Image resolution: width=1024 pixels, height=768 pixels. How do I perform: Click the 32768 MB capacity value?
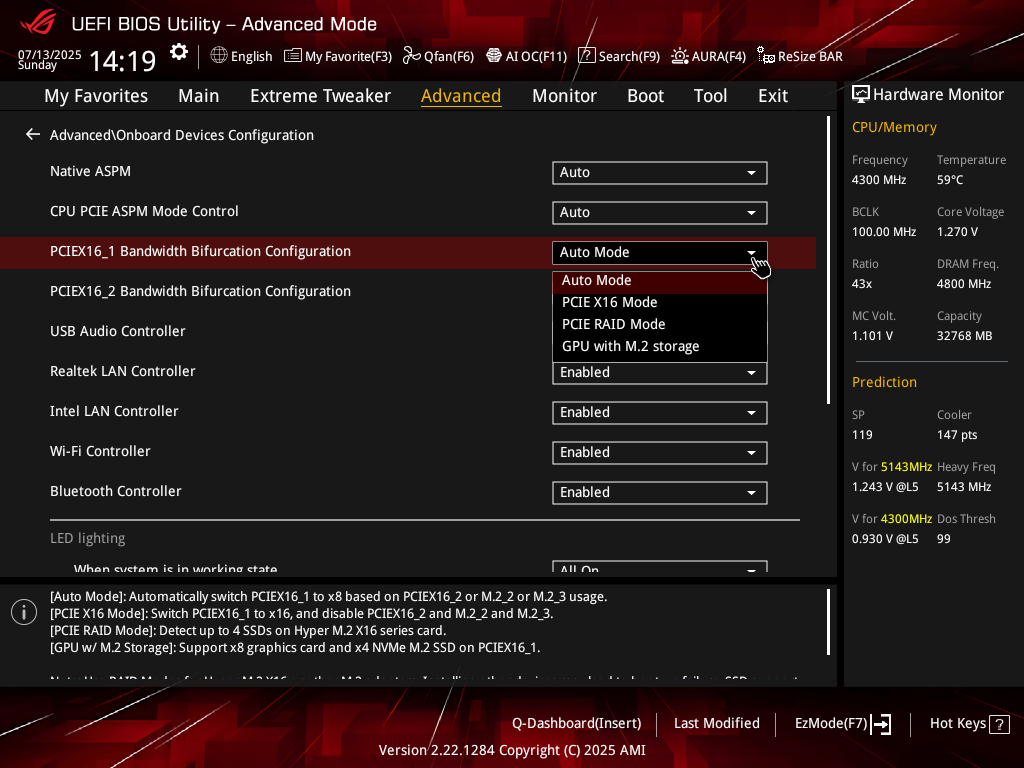click(965, 336)
